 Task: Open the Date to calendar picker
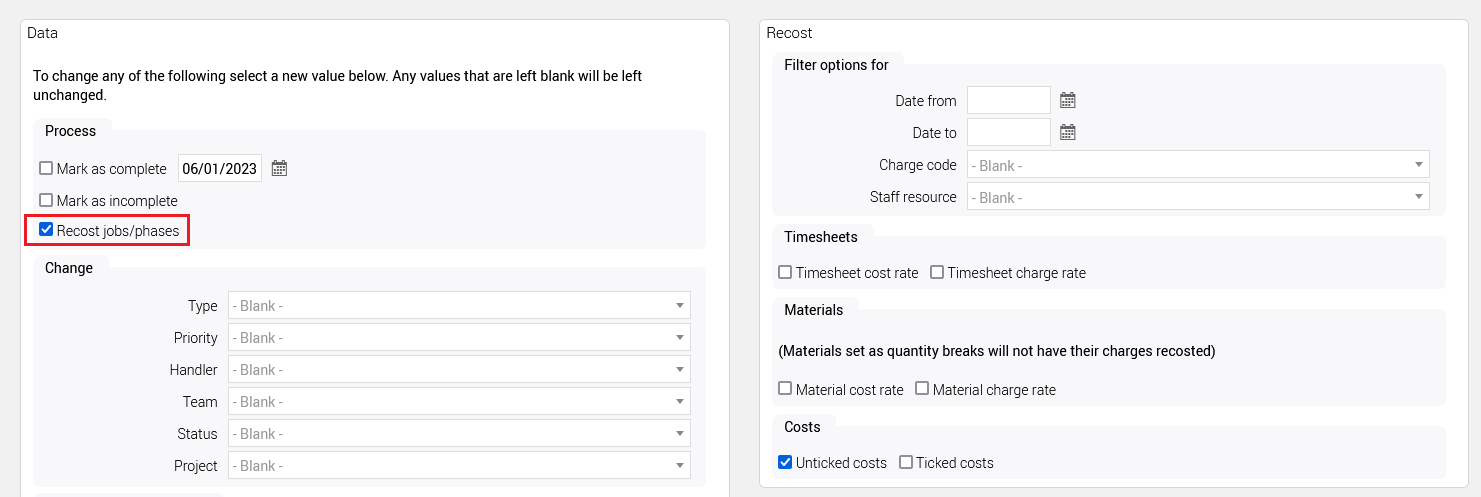(x=1067, y=132)
